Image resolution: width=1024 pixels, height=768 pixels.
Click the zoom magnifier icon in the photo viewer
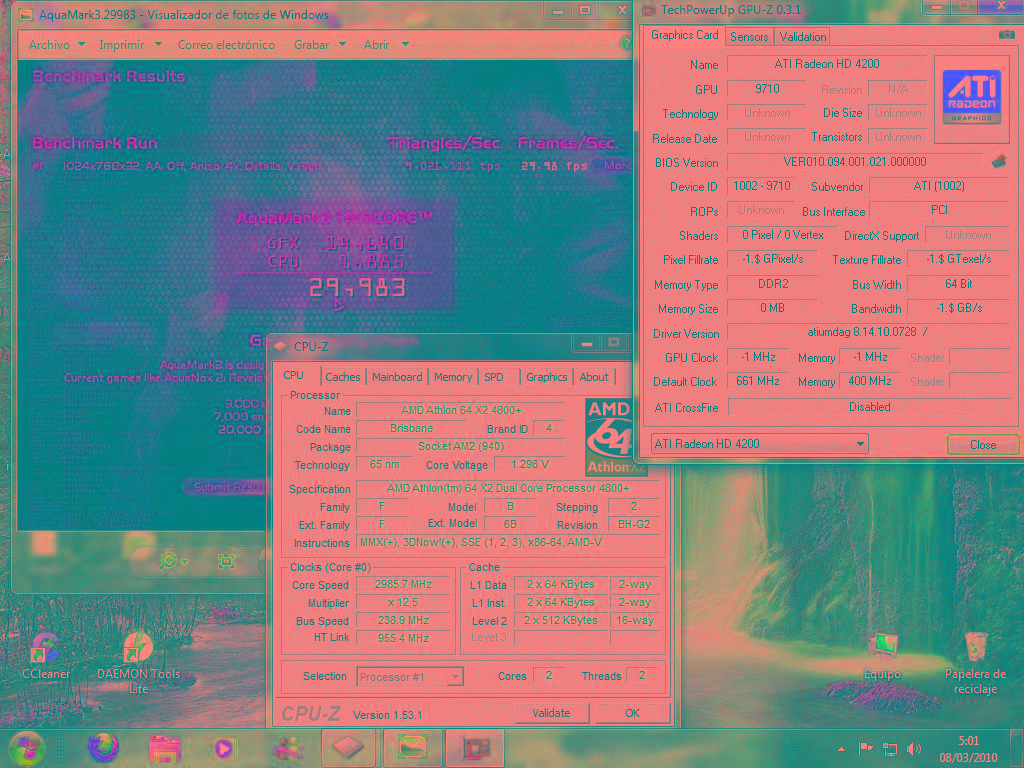[168, 560]
